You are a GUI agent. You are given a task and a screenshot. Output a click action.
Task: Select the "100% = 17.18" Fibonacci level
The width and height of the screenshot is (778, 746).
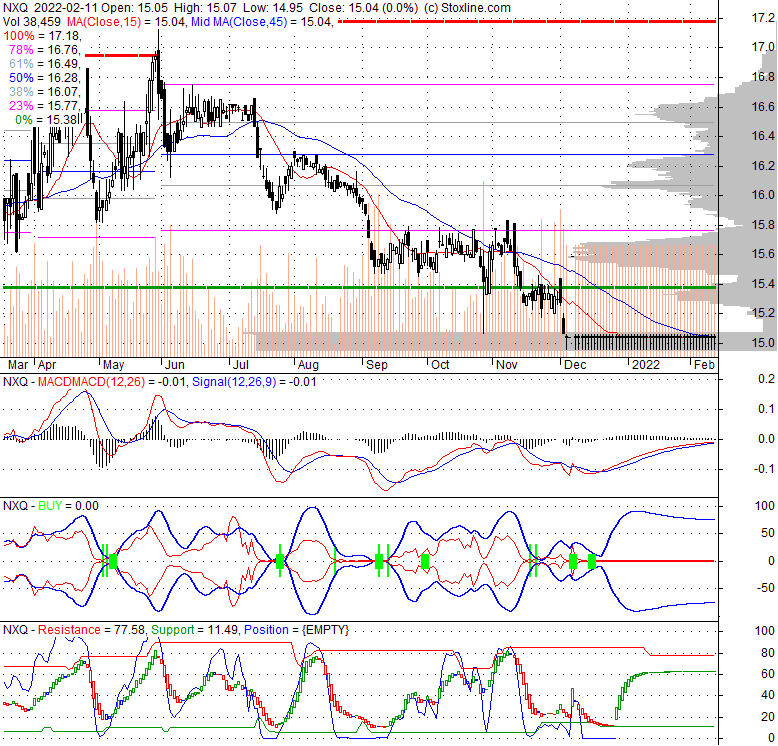pos(41,36)
